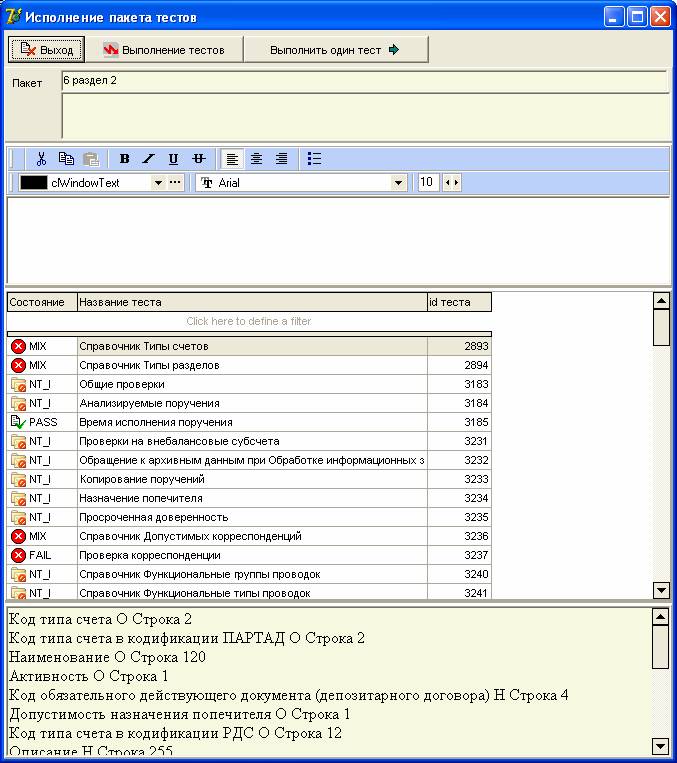This screenshot has width=677, height=763.
Task: Click NT_I icon for Проверки на внебалансовые субсчета
Action: (x=18, y=441)
